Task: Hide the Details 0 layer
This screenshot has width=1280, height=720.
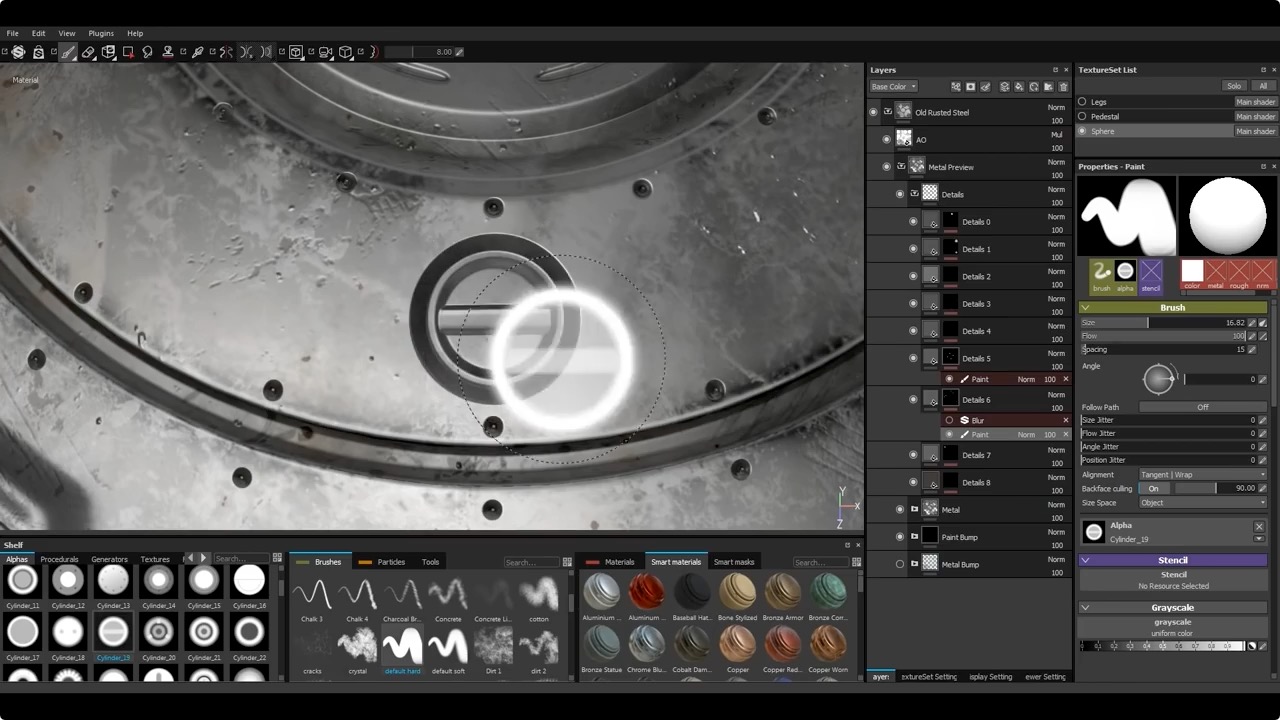Action: click(x=913, y=222)
